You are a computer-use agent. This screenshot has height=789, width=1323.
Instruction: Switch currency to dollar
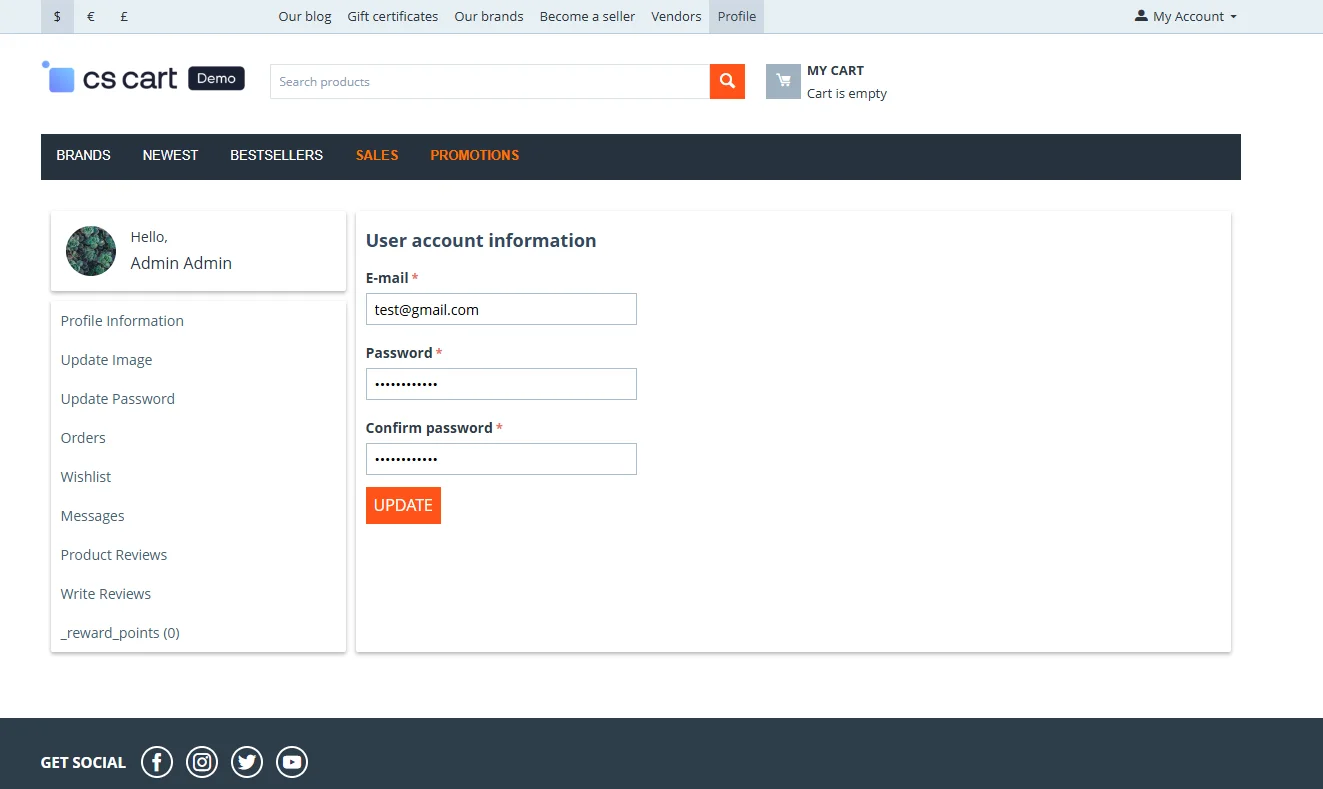(57, 16)
